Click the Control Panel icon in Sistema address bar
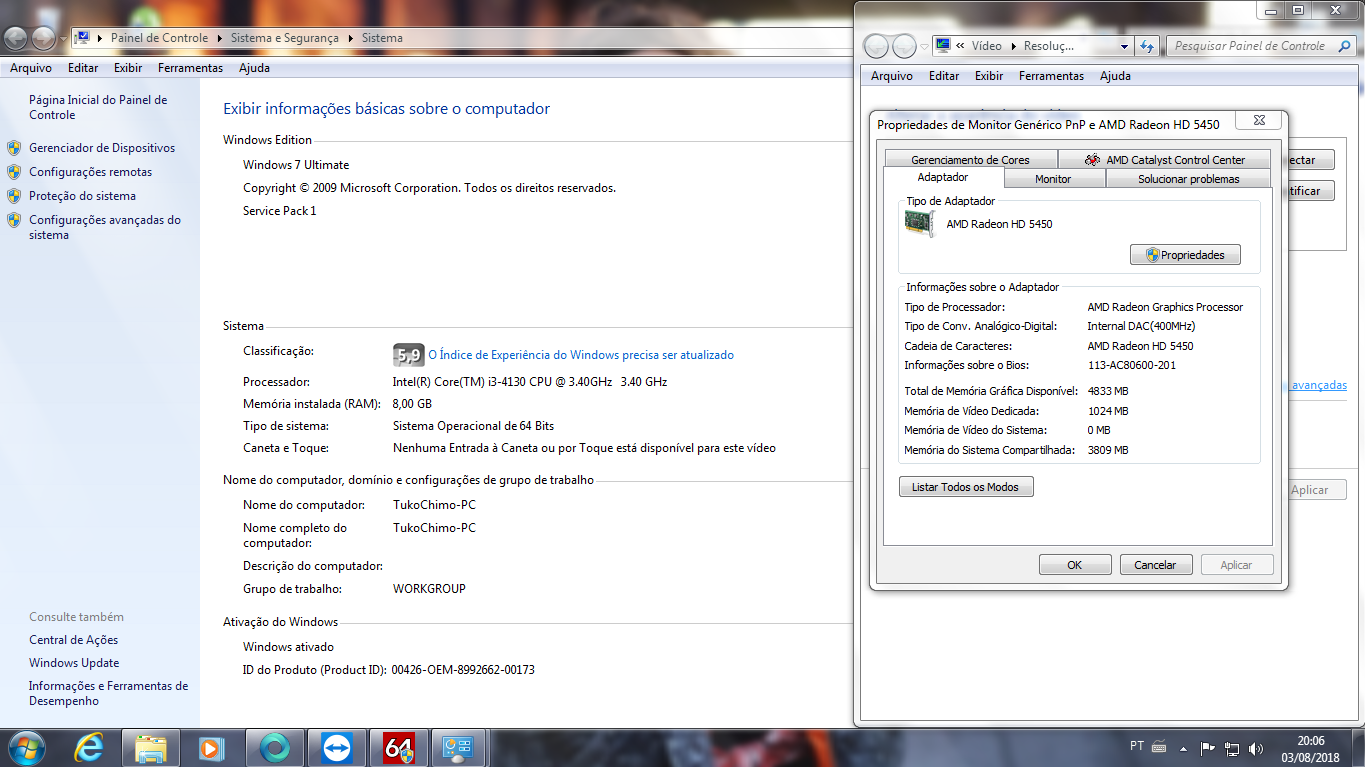Viewport: 1365px width, 767px height. [x=83, y=38]
